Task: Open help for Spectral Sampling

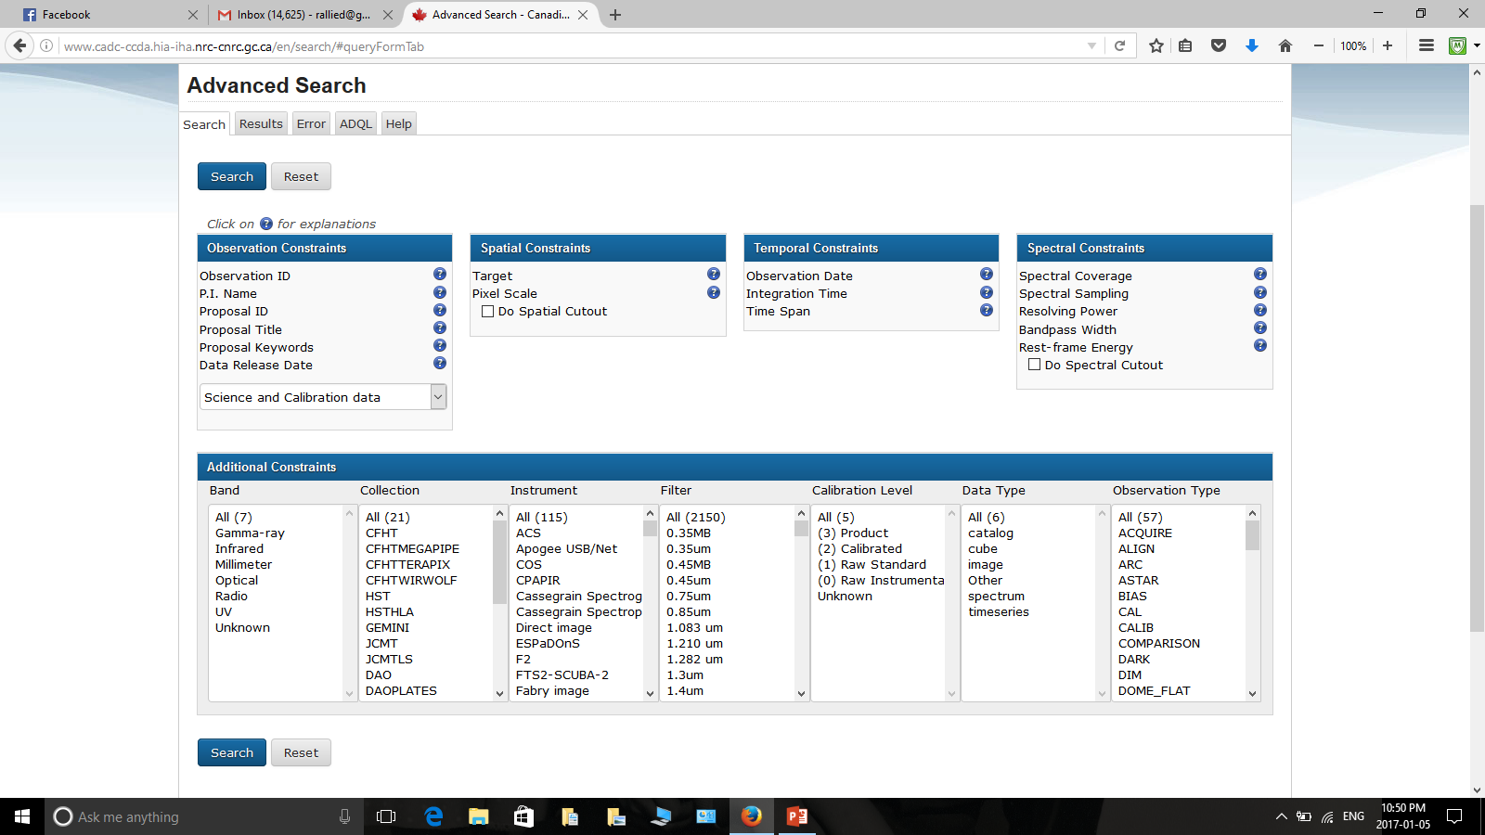Action: [x=1260, y=293]
